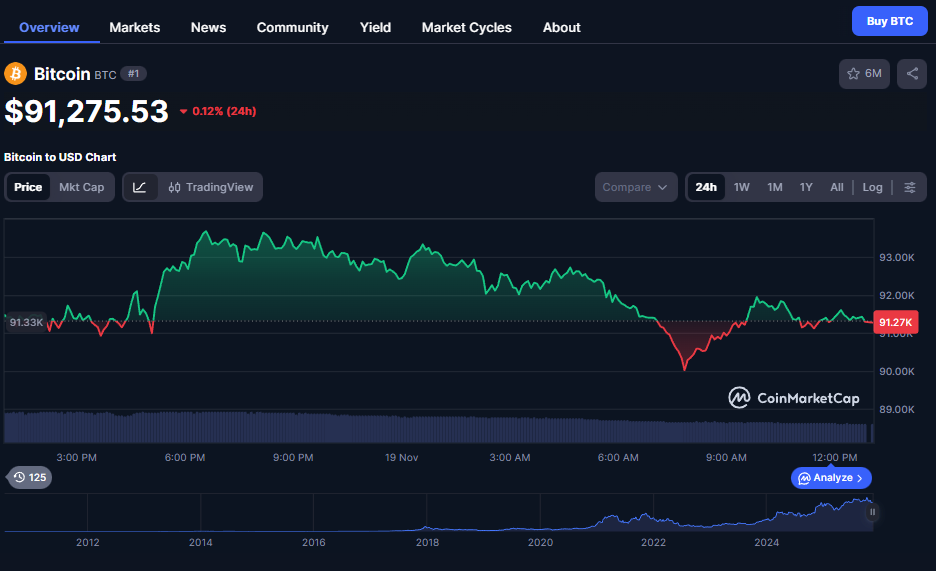
Task: Click the Analyze button
Action: pos(831,478)
